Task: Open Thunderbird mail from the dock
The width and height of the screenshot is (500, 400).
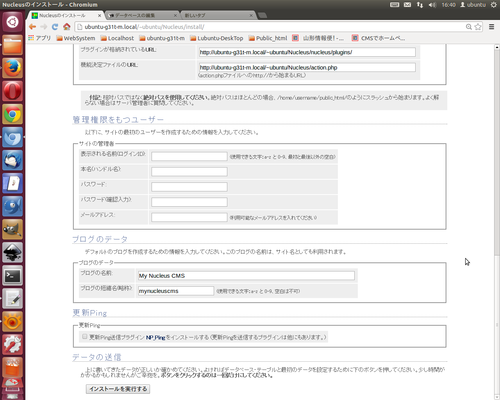Action: tap(13, 160)
